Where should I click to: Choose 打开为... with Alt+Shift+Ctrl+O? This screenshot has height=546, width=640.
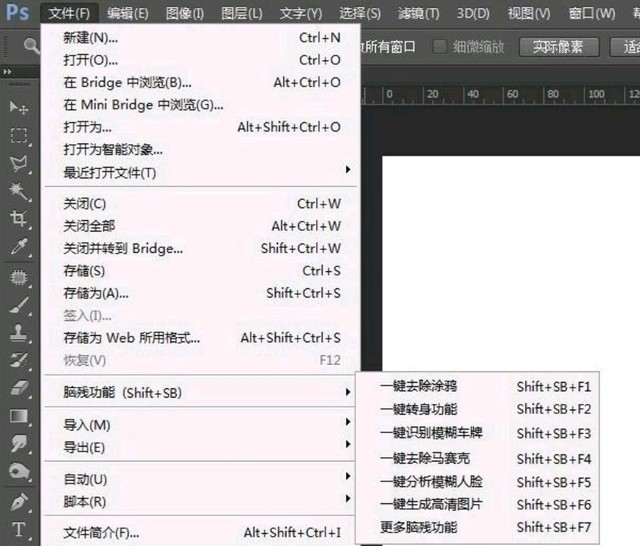[201, 127]
